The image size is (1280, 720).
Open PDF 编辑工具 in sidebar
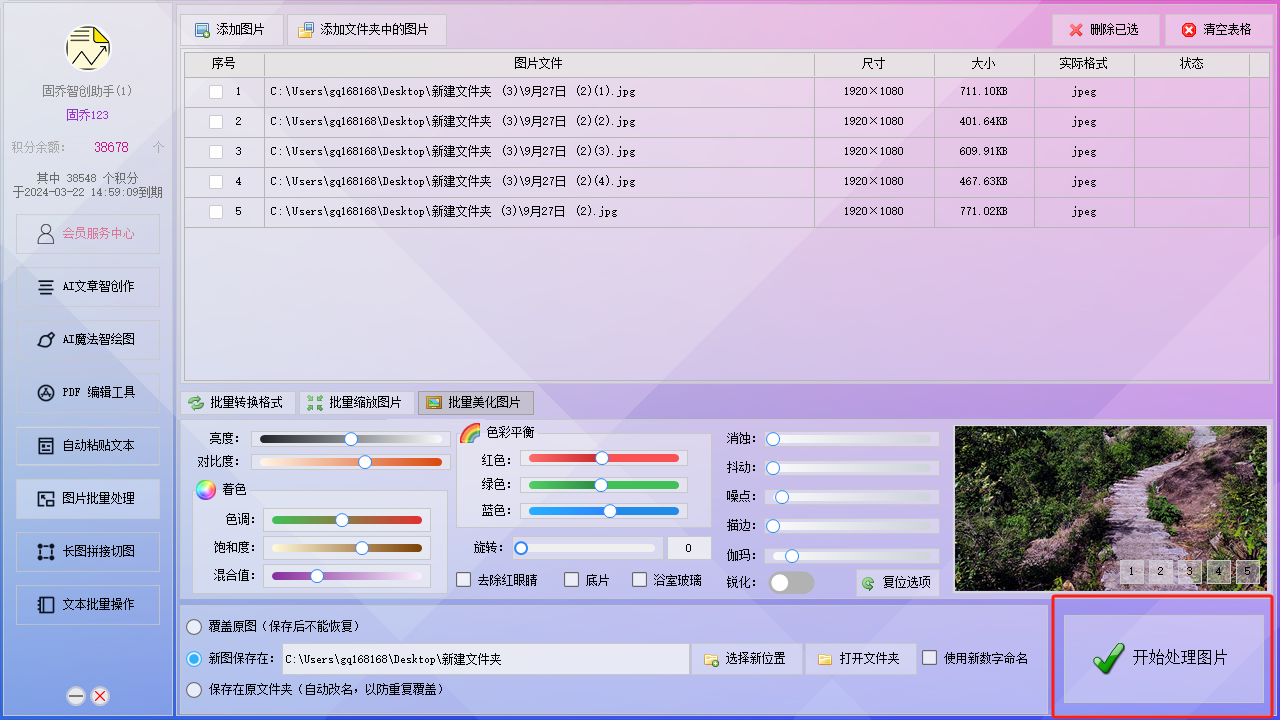(88, 393)
